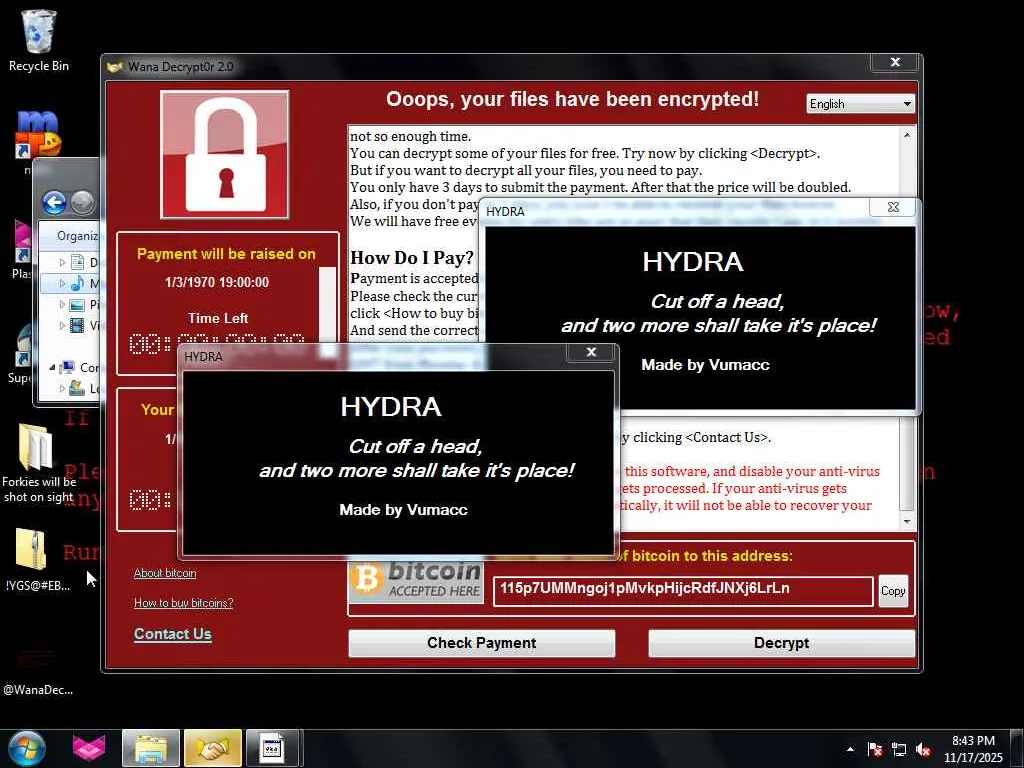Switch to Windows Explorer in taskbar
Screen dimensions: 1024x768
point(151,748)
